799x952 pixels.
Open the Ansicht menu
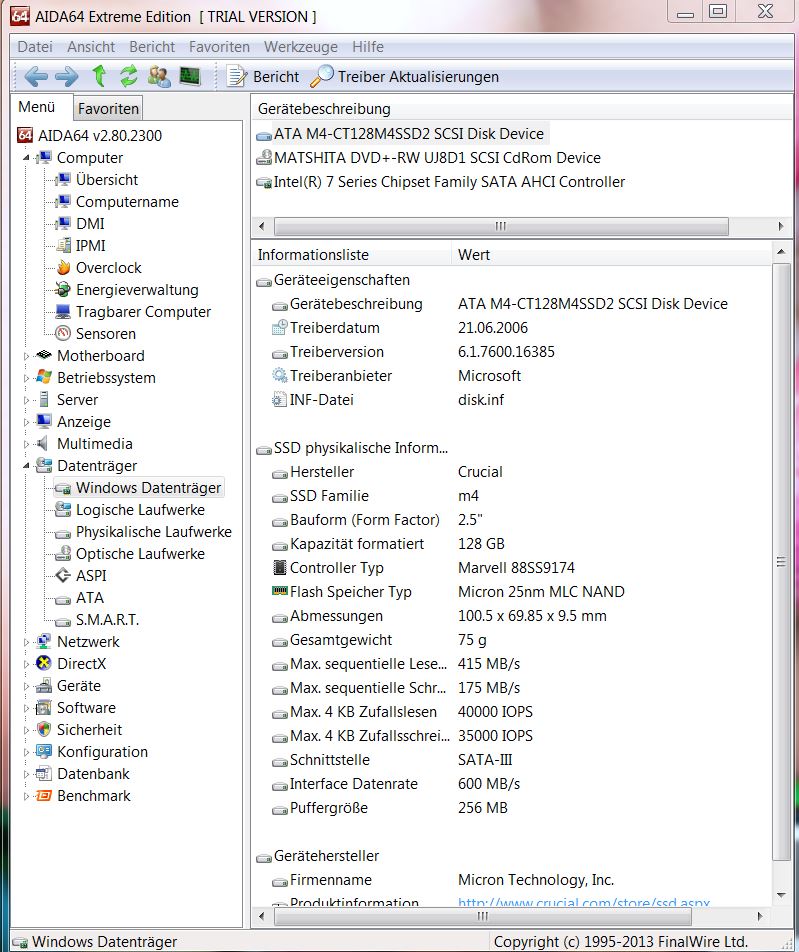[x=91, y=47]
